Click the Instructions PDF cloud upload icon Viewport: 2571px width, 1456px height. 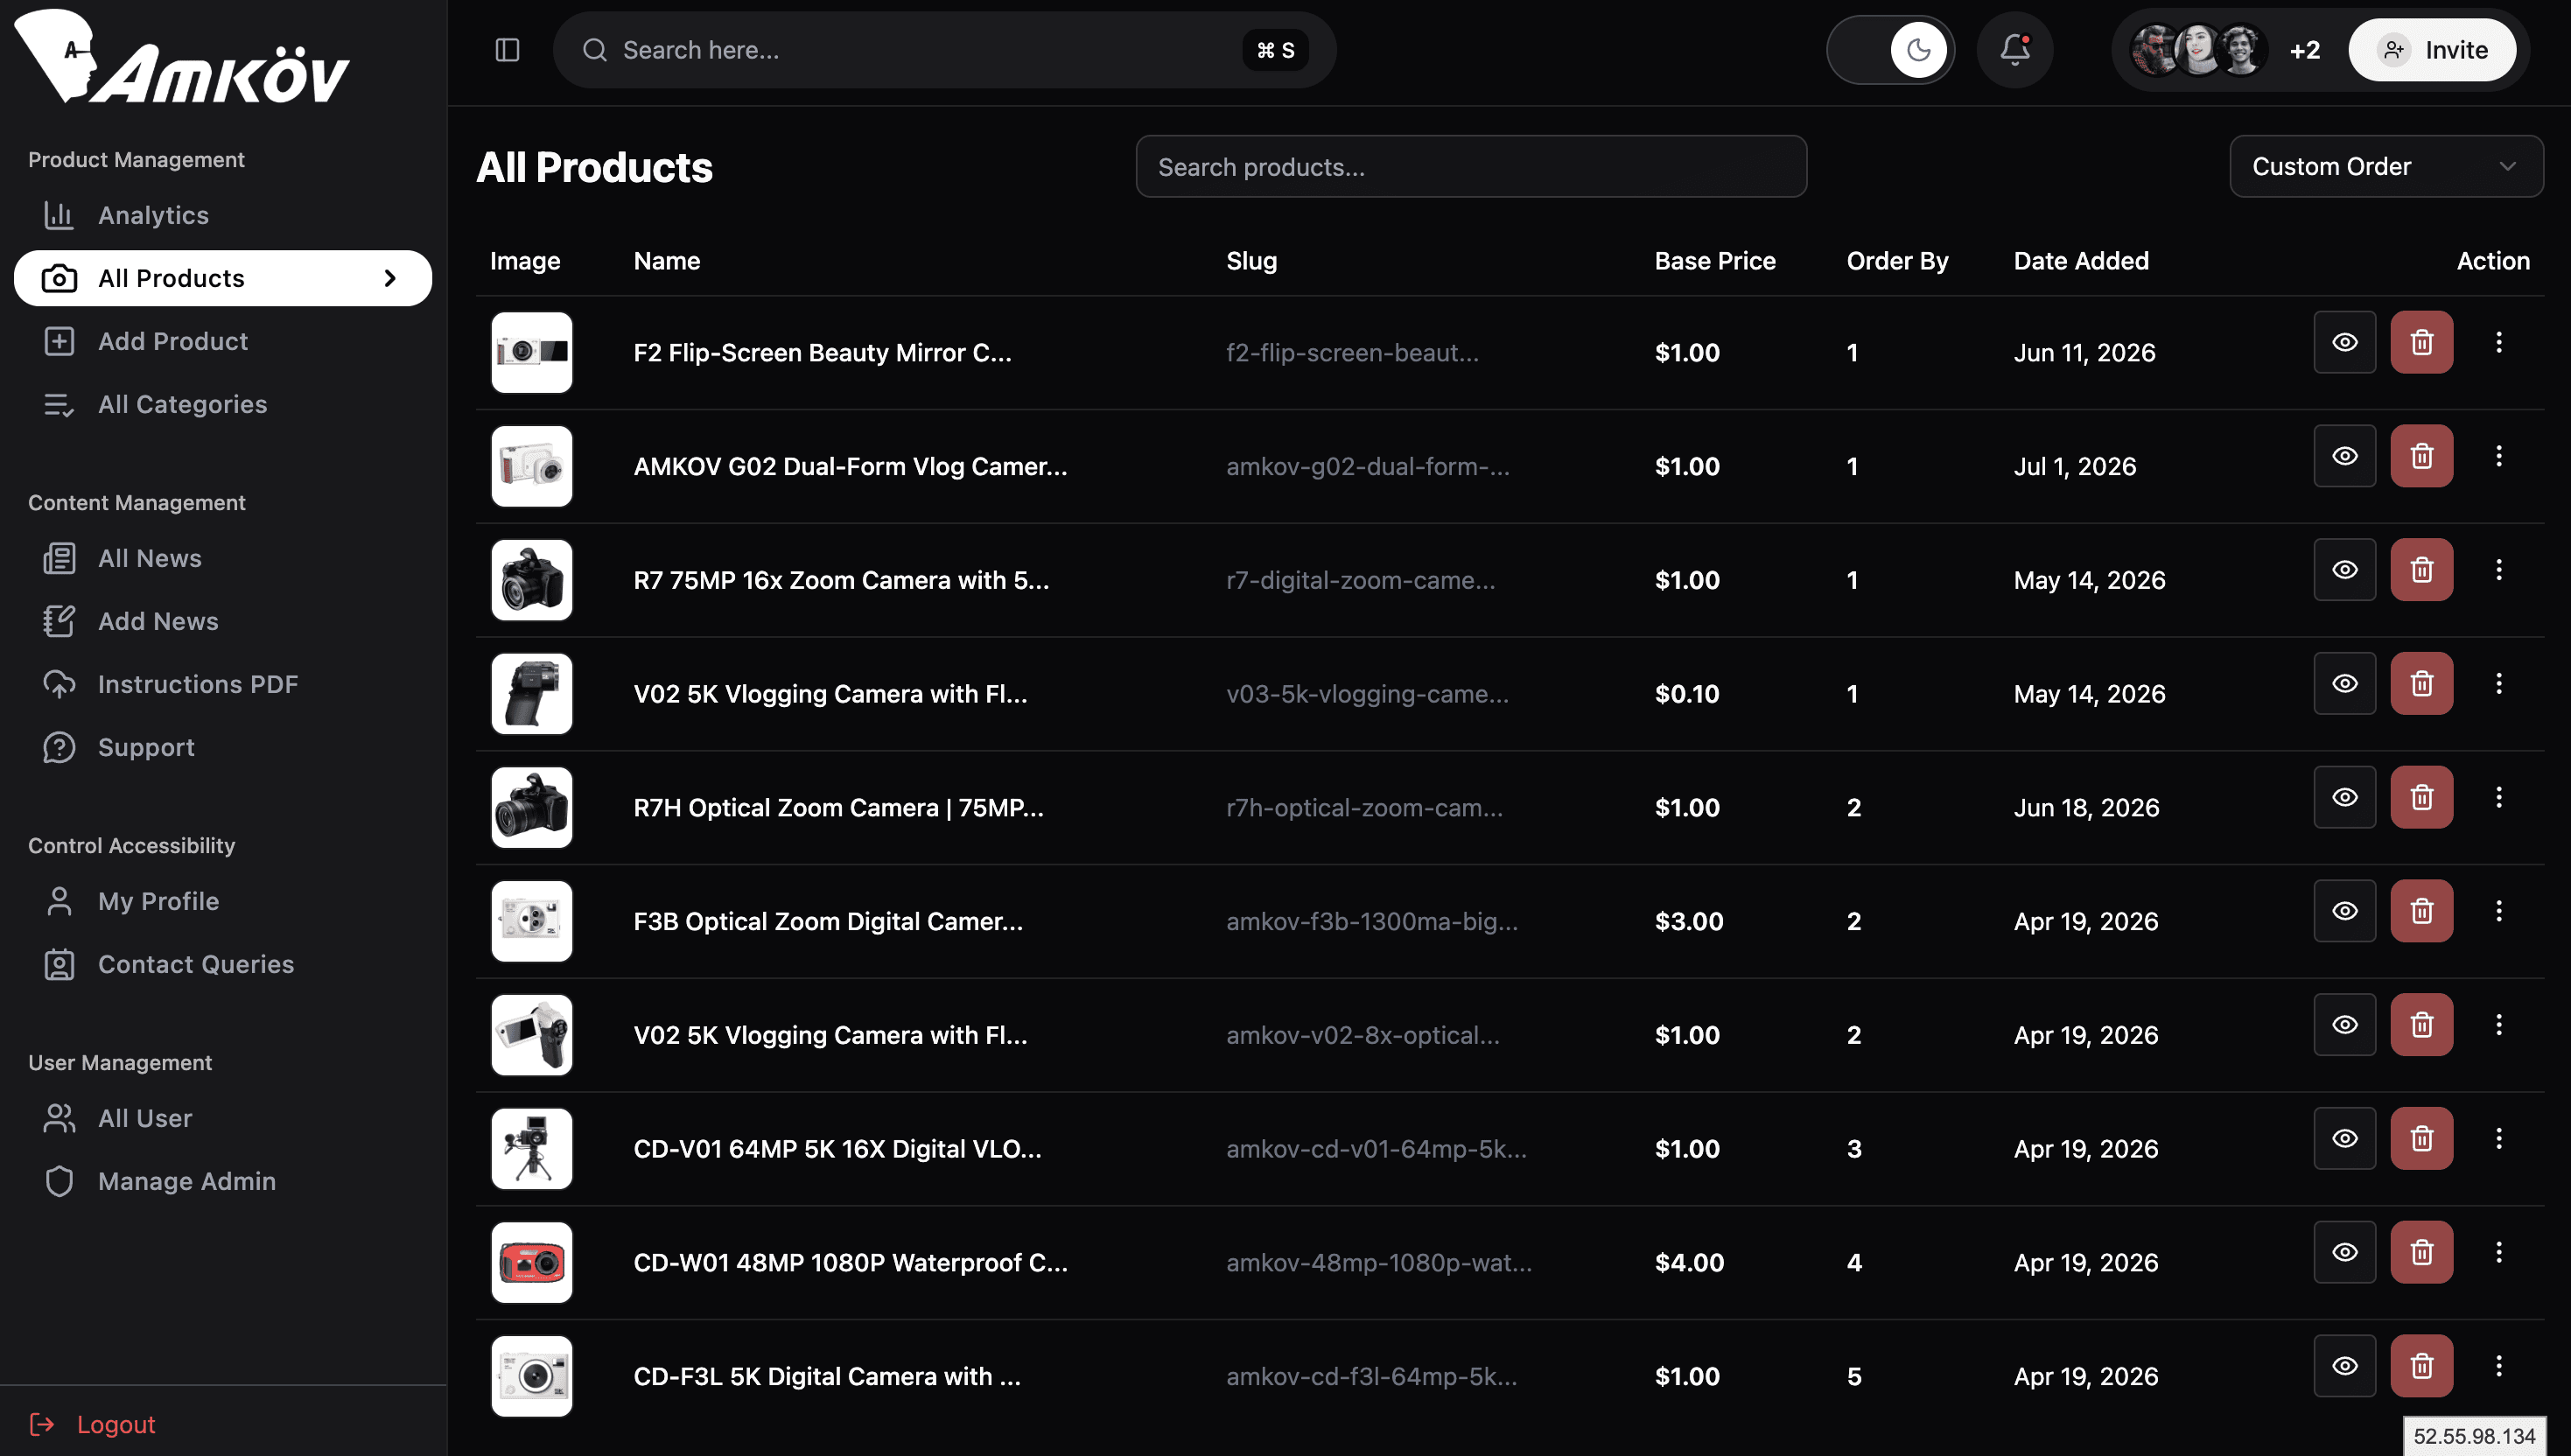59,684
